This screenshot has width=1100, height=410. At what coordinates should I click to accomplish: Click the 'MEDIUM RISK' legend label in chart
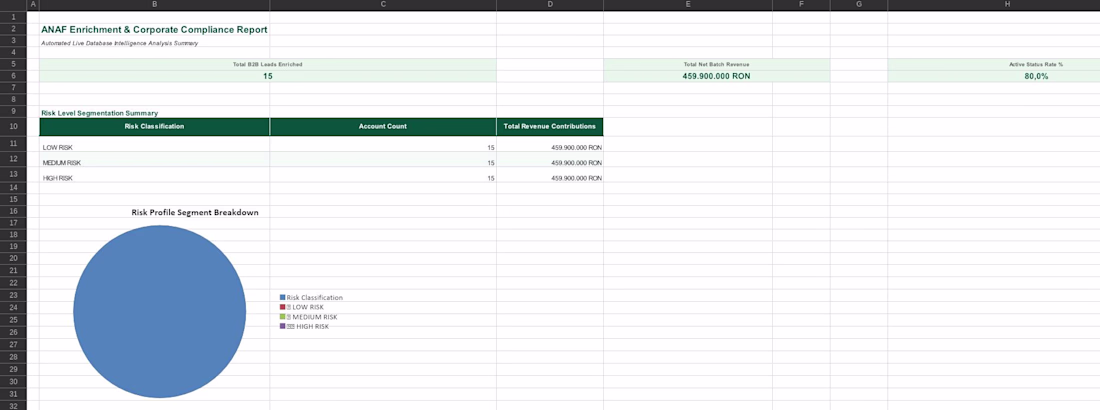pos(315,317)
